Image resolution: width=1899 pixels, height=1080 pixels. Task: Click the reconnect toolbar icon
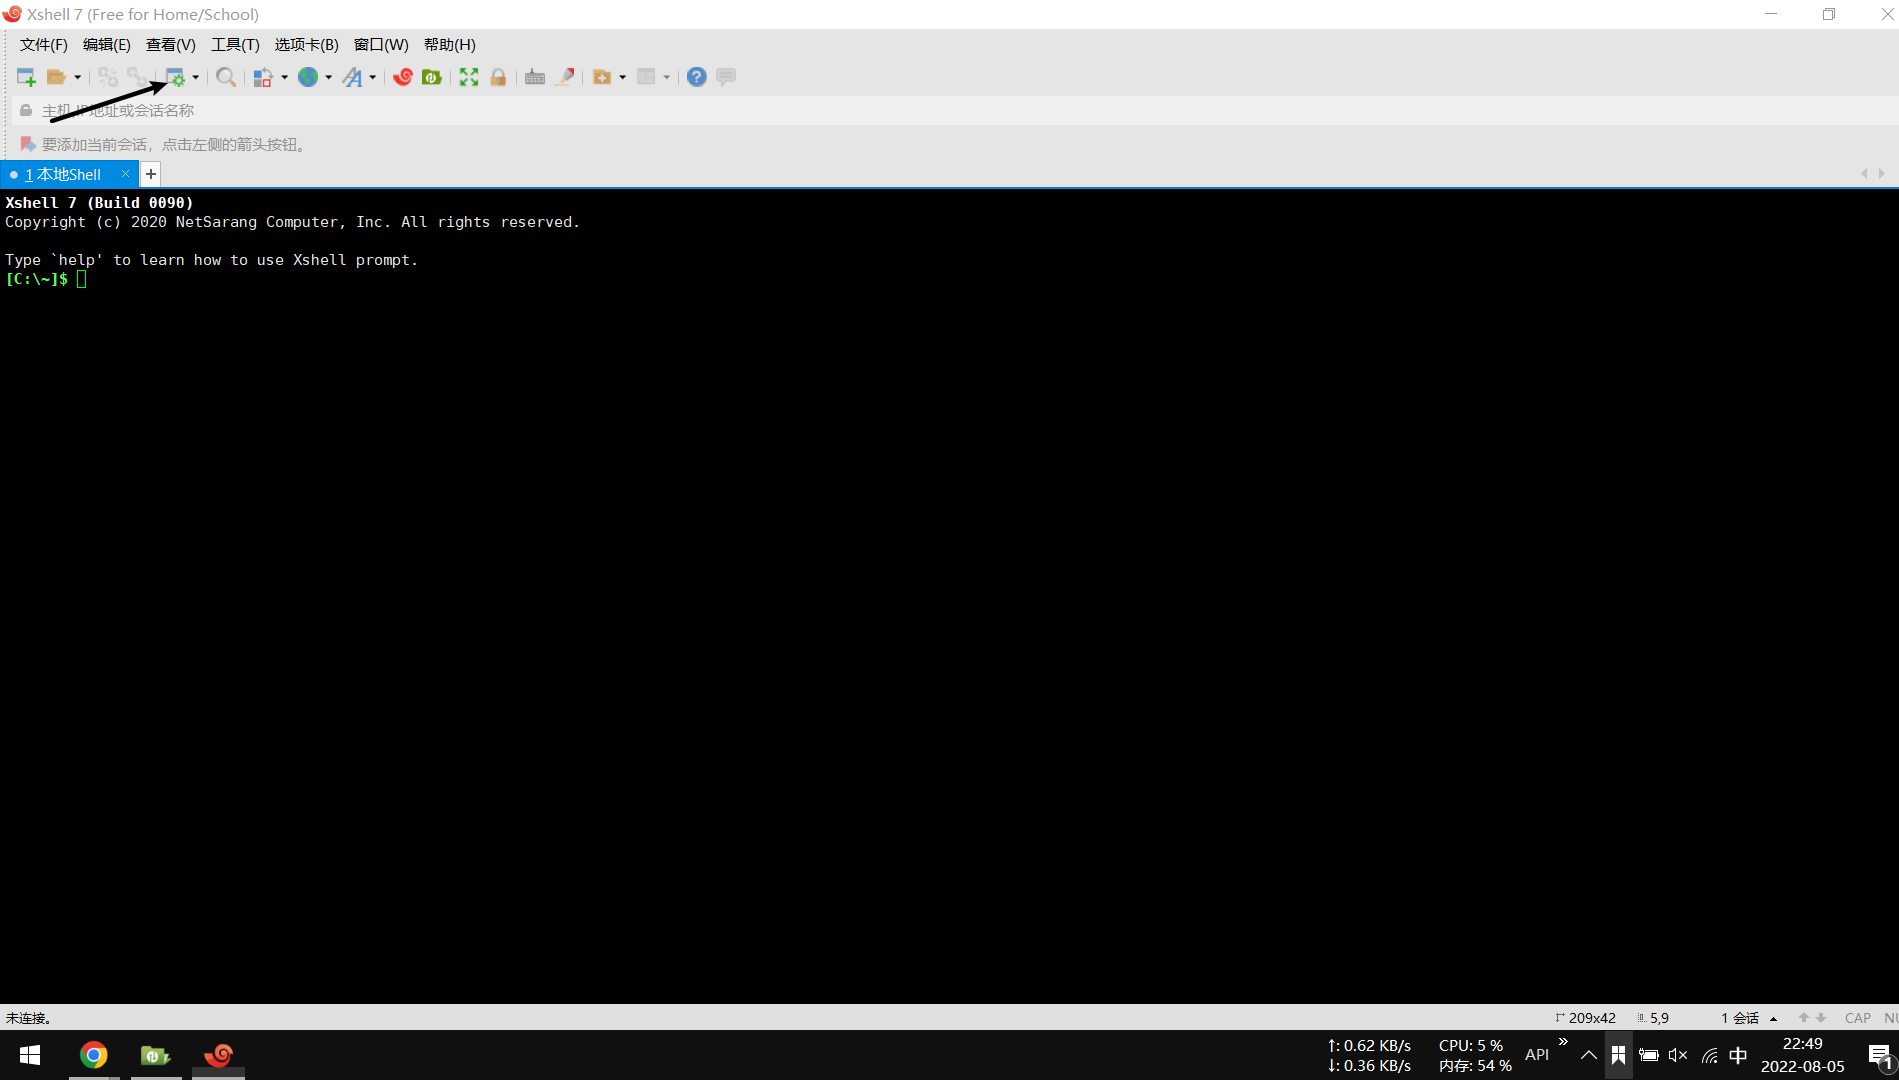[x=107, y=77]
